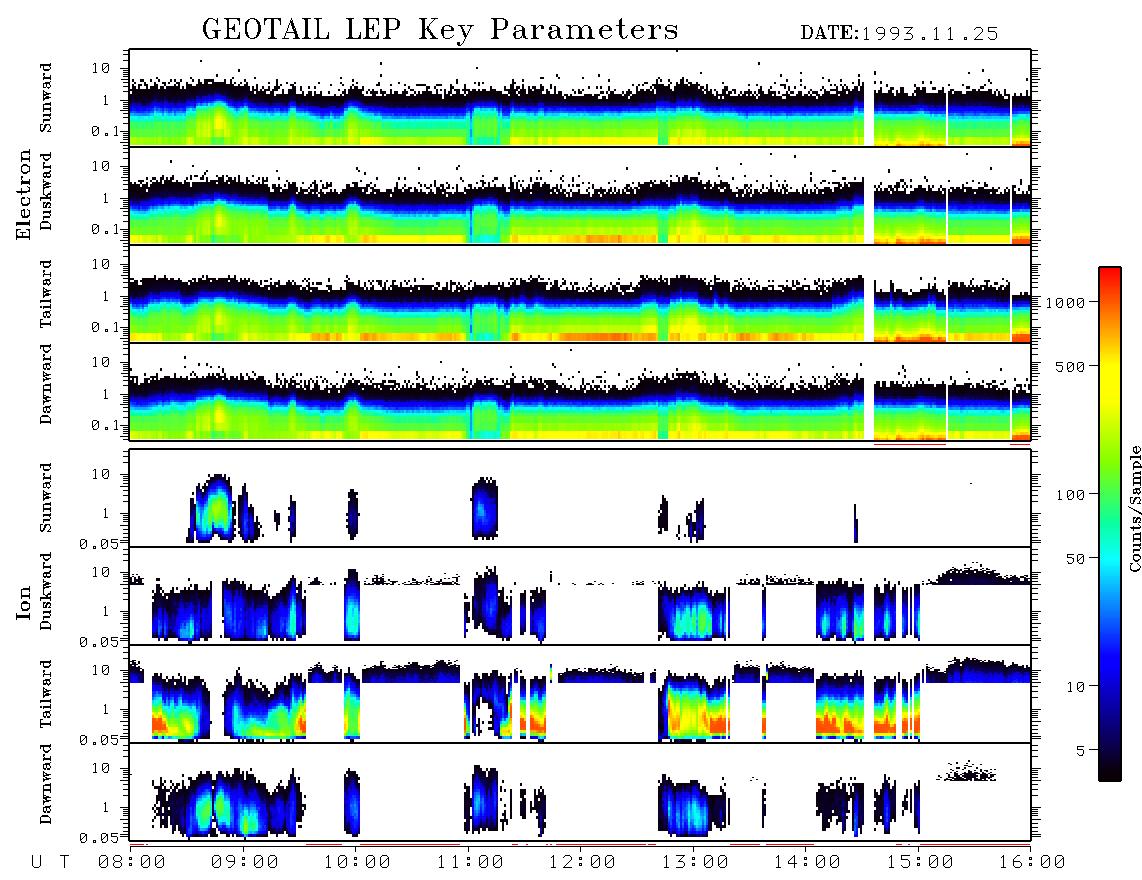
Task: Click the 1000 value on the color scale
Action: click(1066, 302)
